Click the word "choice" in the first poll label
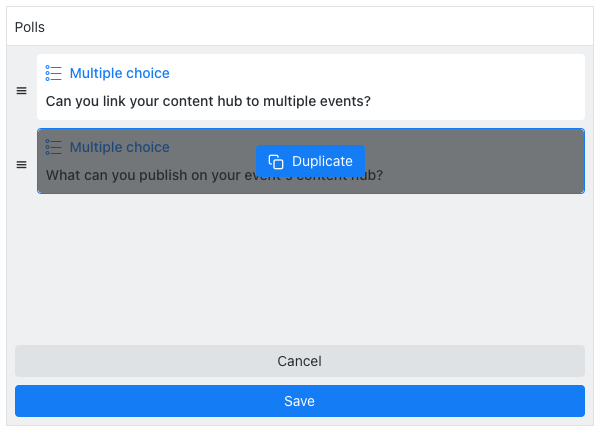 pos(148,73)
